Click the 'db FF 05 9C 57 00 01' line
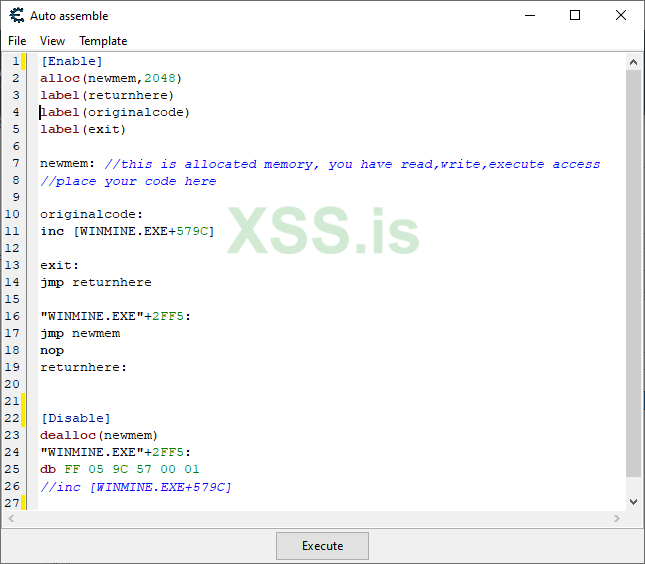Image resolution: width=645 pixels, height=564 pixels. (x=120, y=469)
